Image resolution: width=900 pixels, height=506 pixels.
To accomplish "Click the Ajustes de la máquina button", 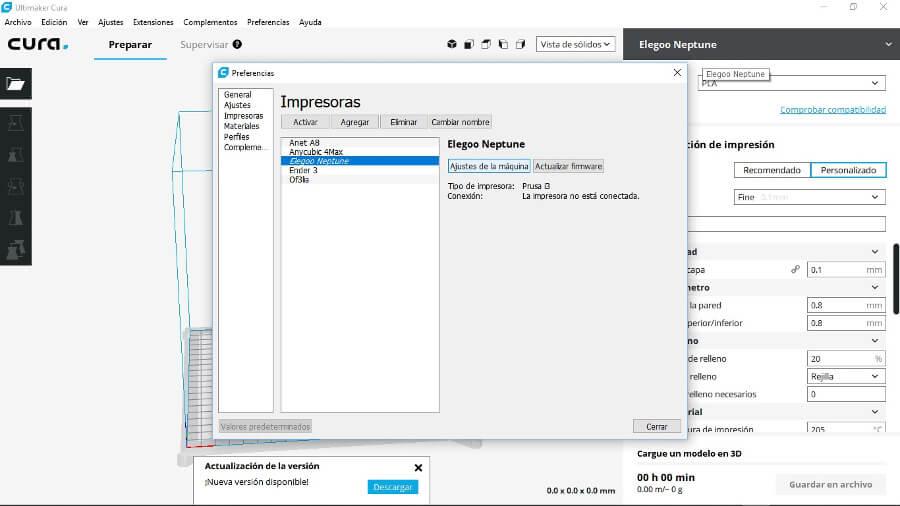I will (x=489, y=166).
